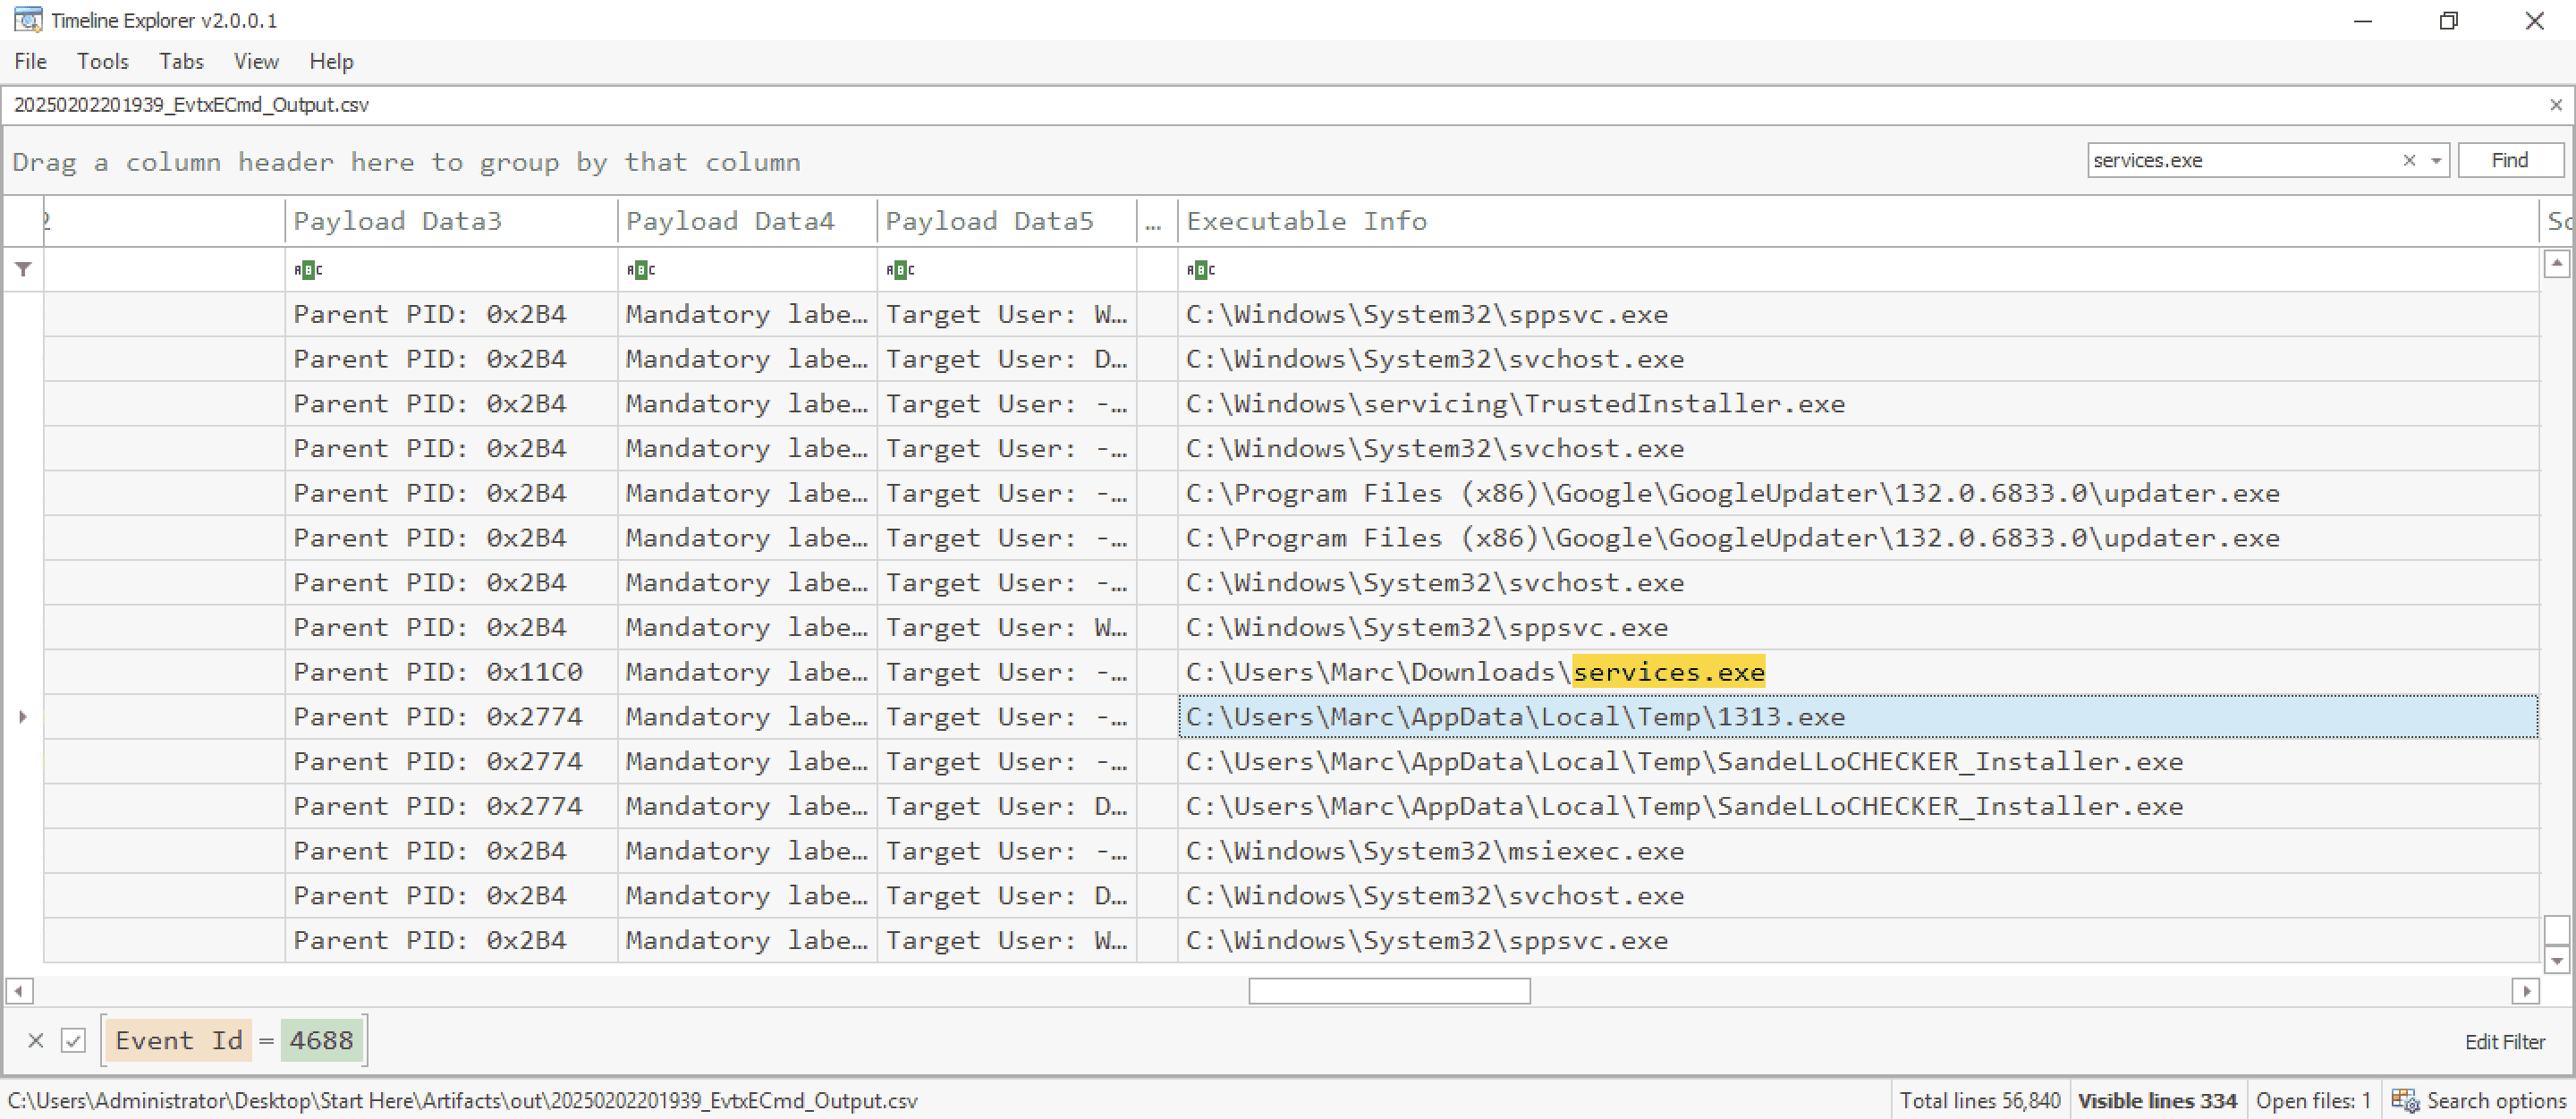Select the Downloads\services.exe cell
This screenshot has width=2576, height=1119.
pyautogui.click(x=1858, y=672)
